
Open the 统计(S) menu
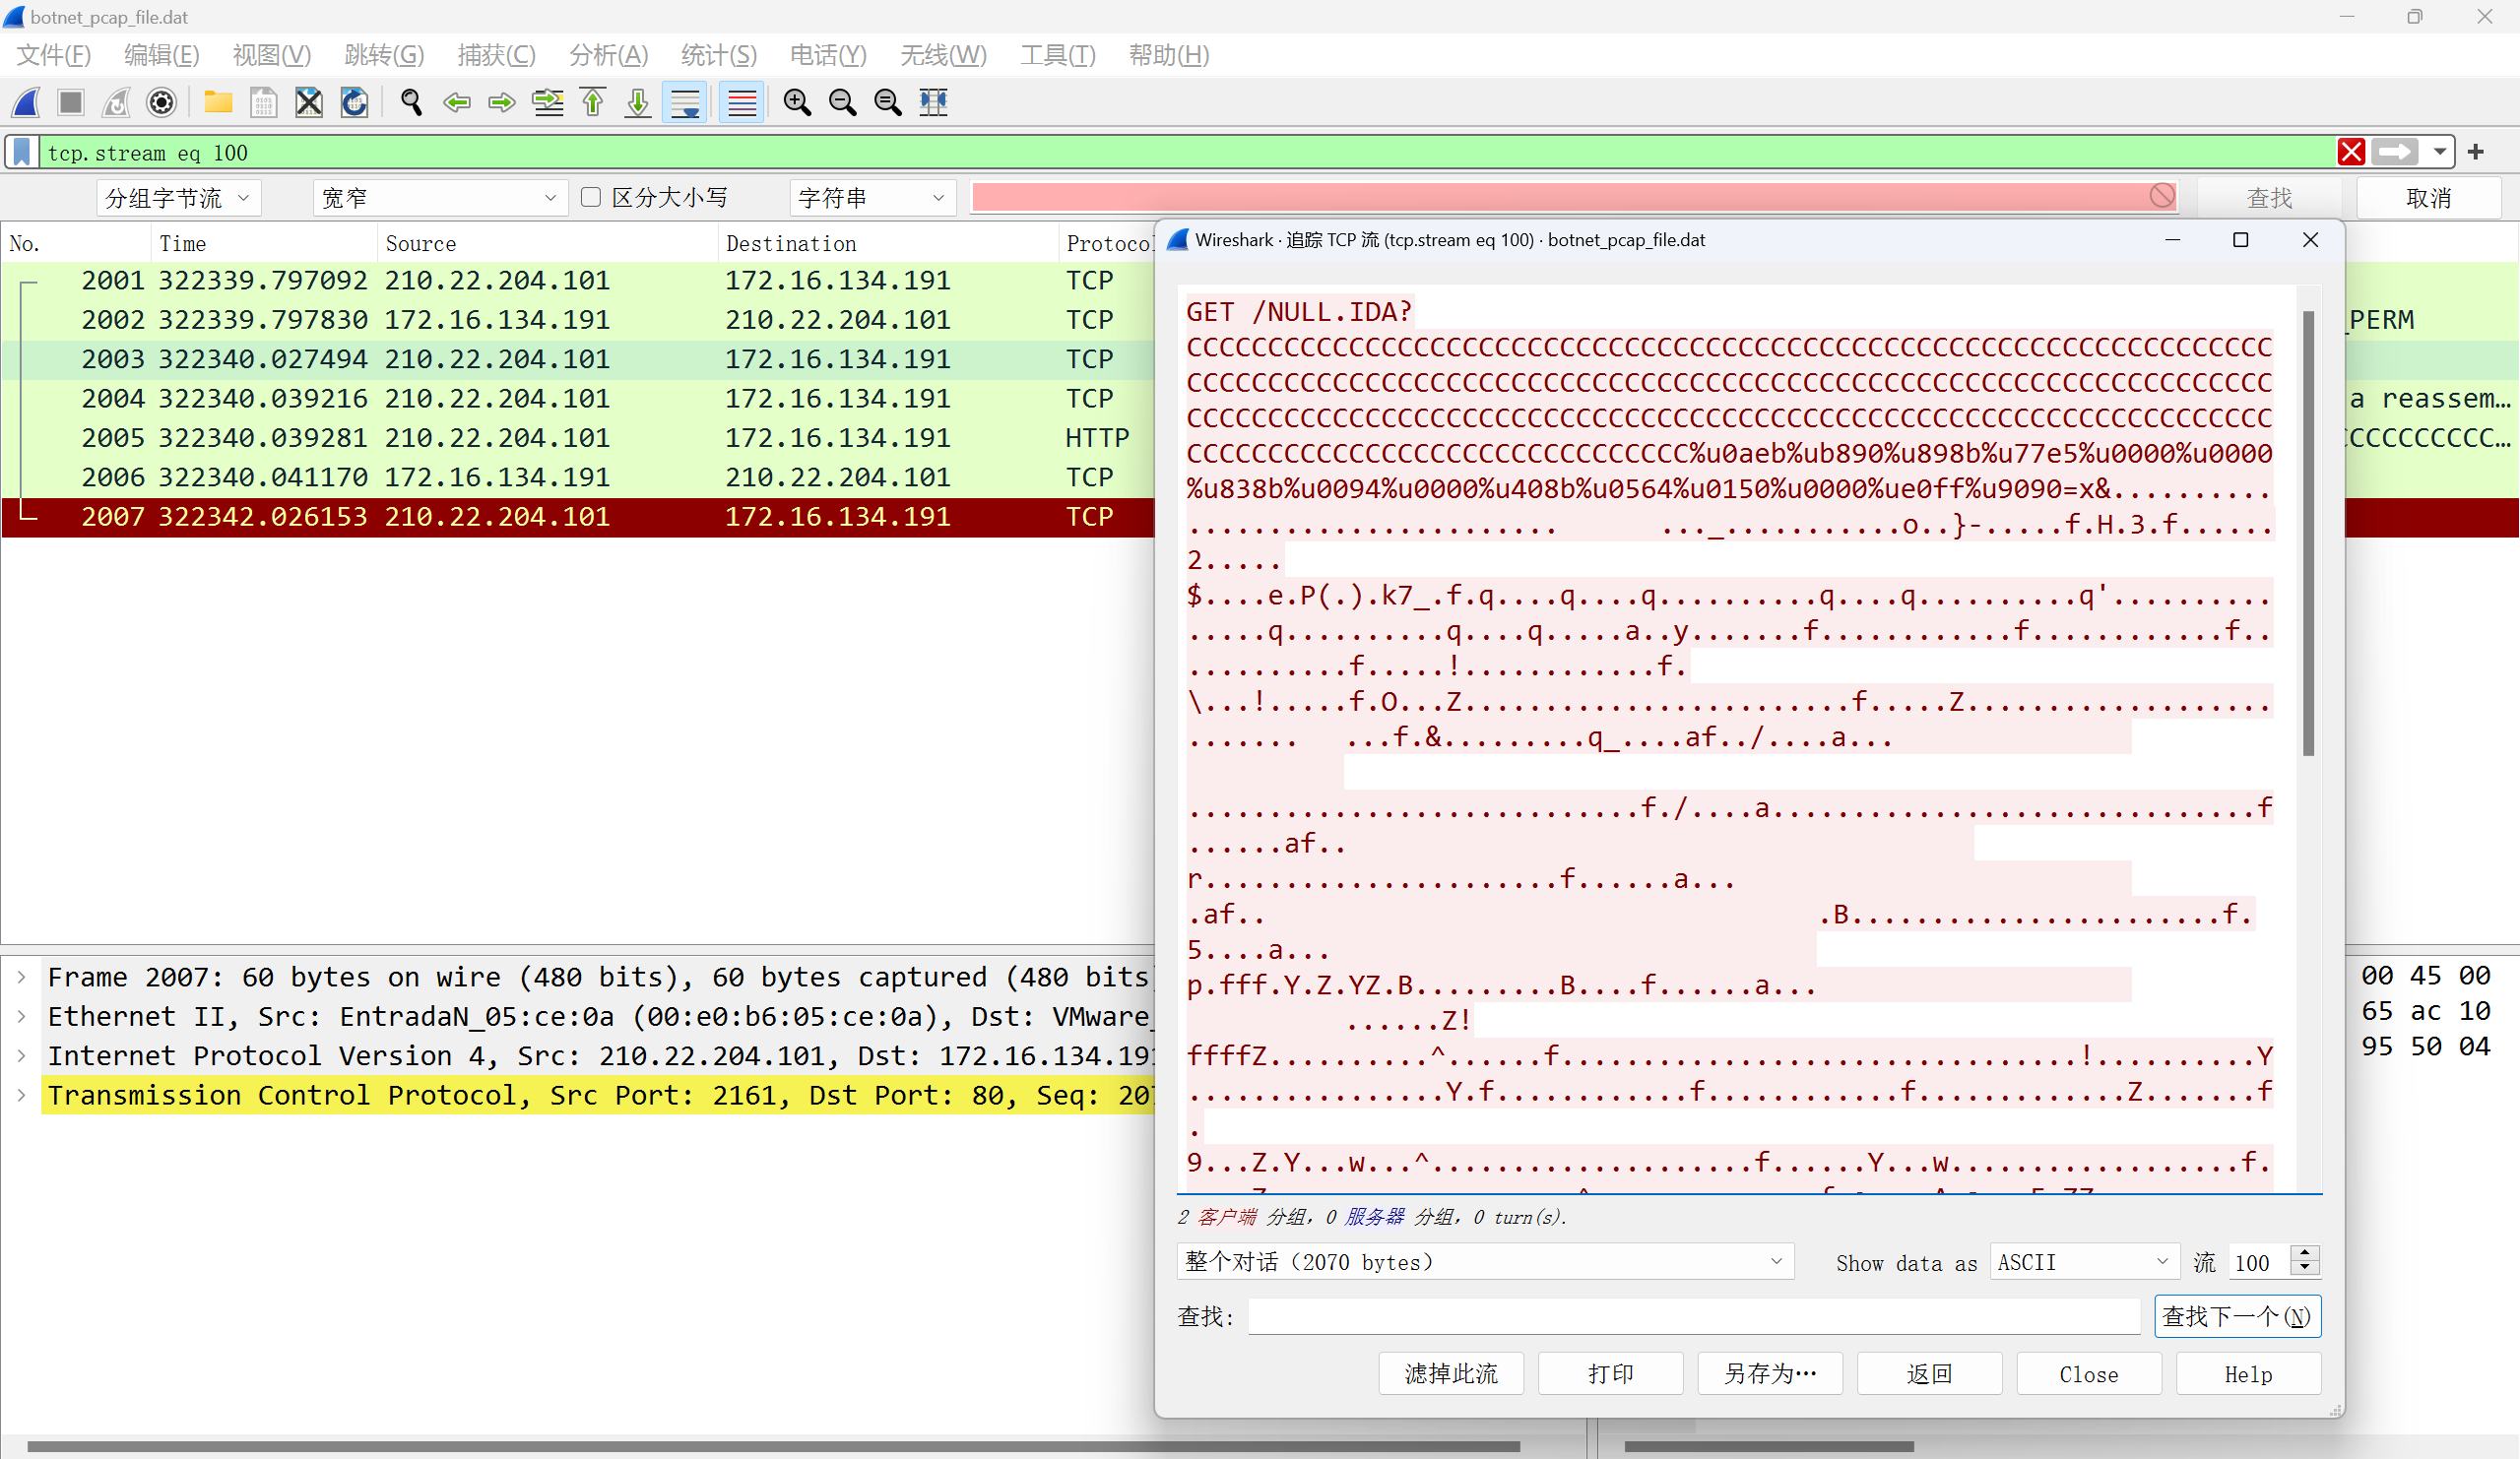(719, 55)
